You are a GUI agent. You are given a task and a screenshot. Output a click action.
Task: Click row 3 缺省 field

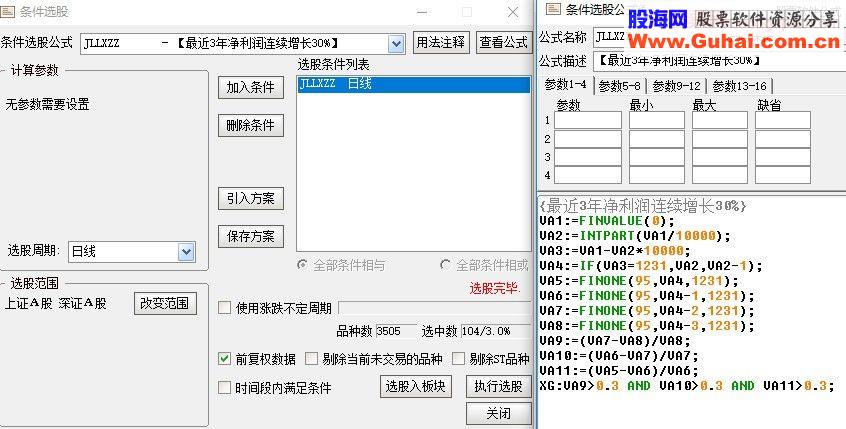783,157
